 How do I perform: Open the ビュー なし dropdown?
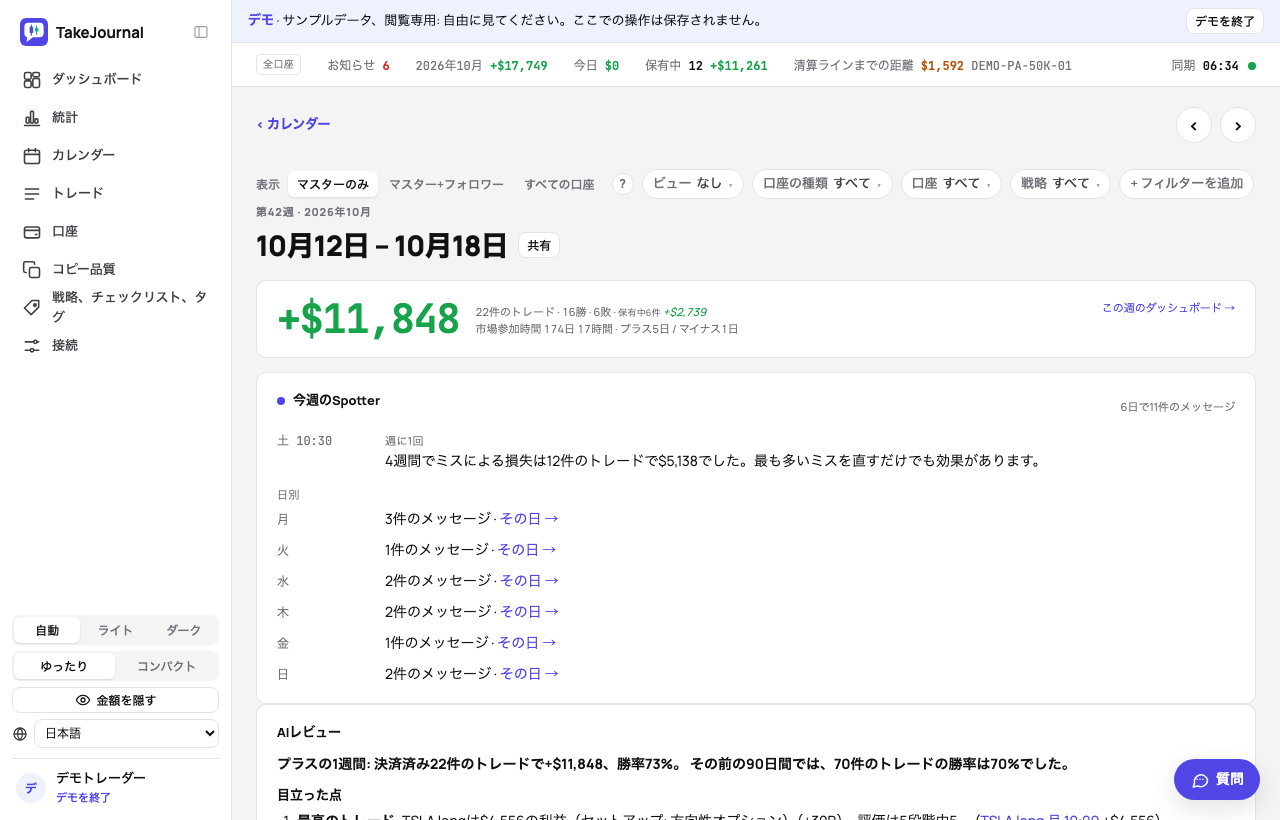click(x=693, y=184)
